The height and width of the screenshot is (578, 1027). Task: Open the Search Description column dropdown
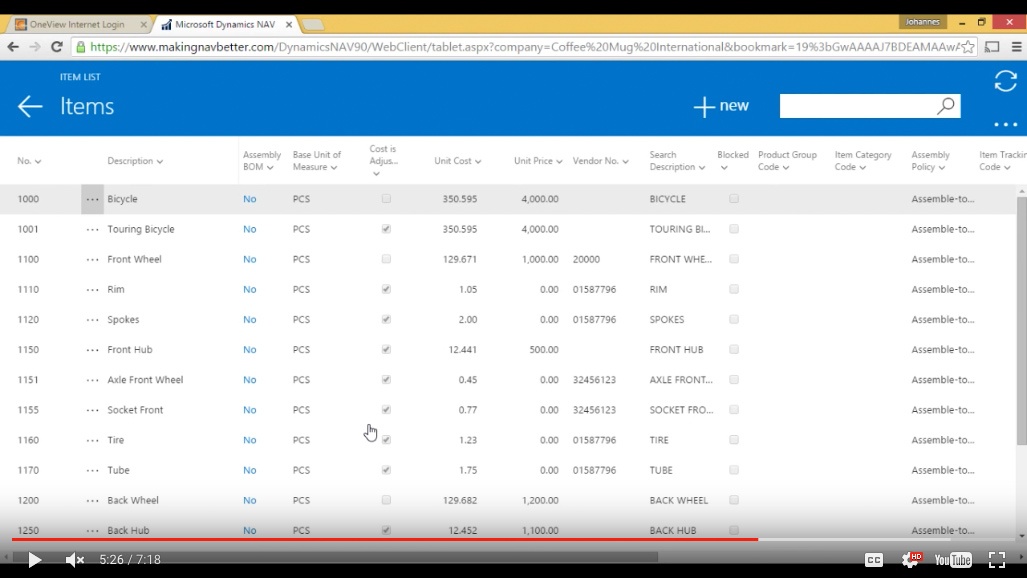[x=702, y=167]
